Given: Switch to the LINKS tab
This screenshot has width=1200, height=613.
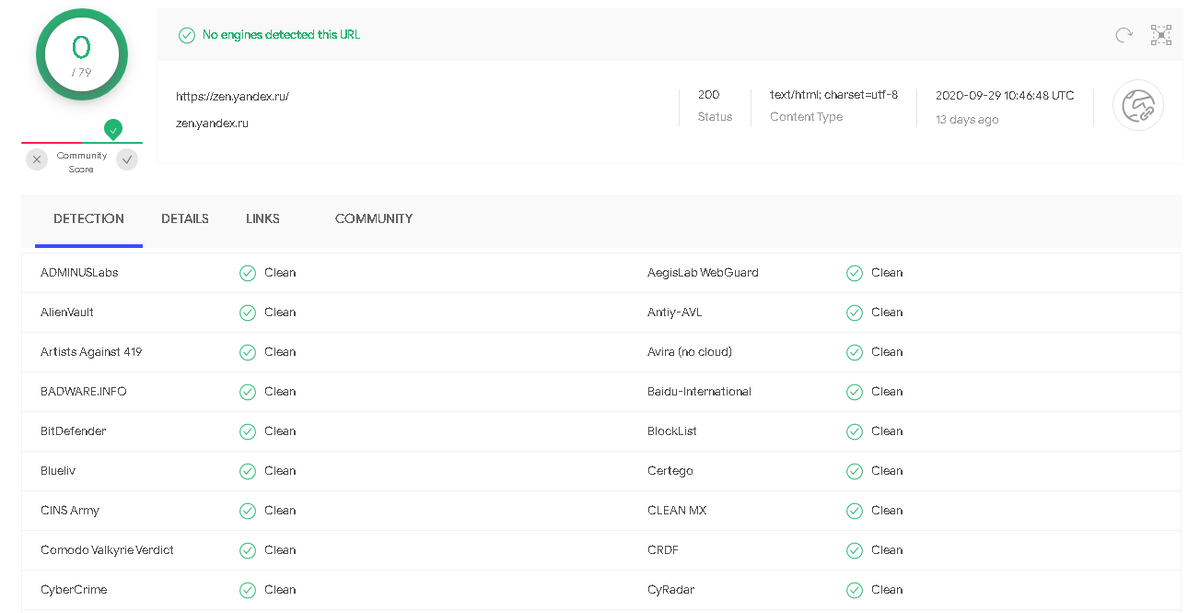Looking at the screenshot, I should [x=263, y=219].
